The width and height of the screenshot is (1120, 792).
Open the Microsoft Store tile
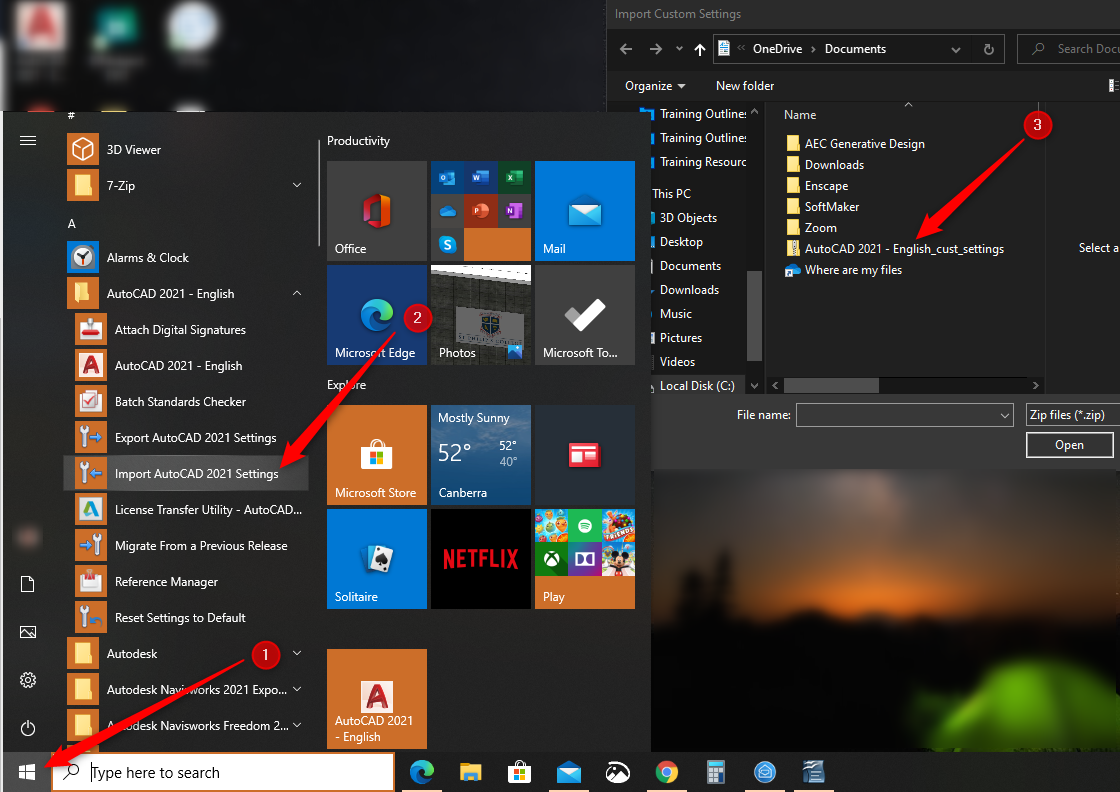[x=376, y=455]
